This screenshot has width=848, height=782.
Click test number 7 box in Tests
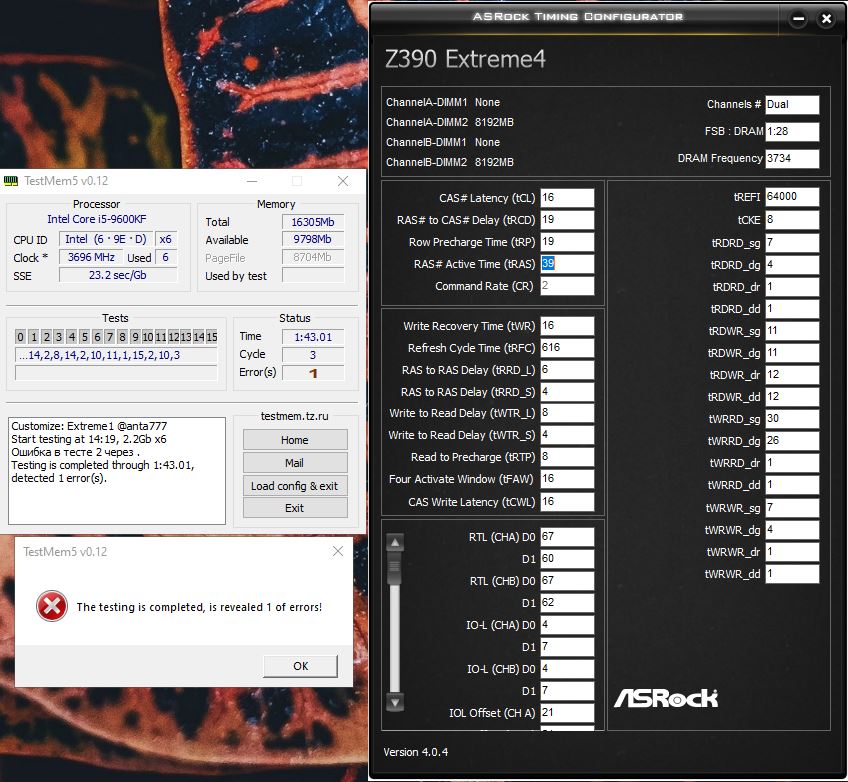tap(110, 337)
